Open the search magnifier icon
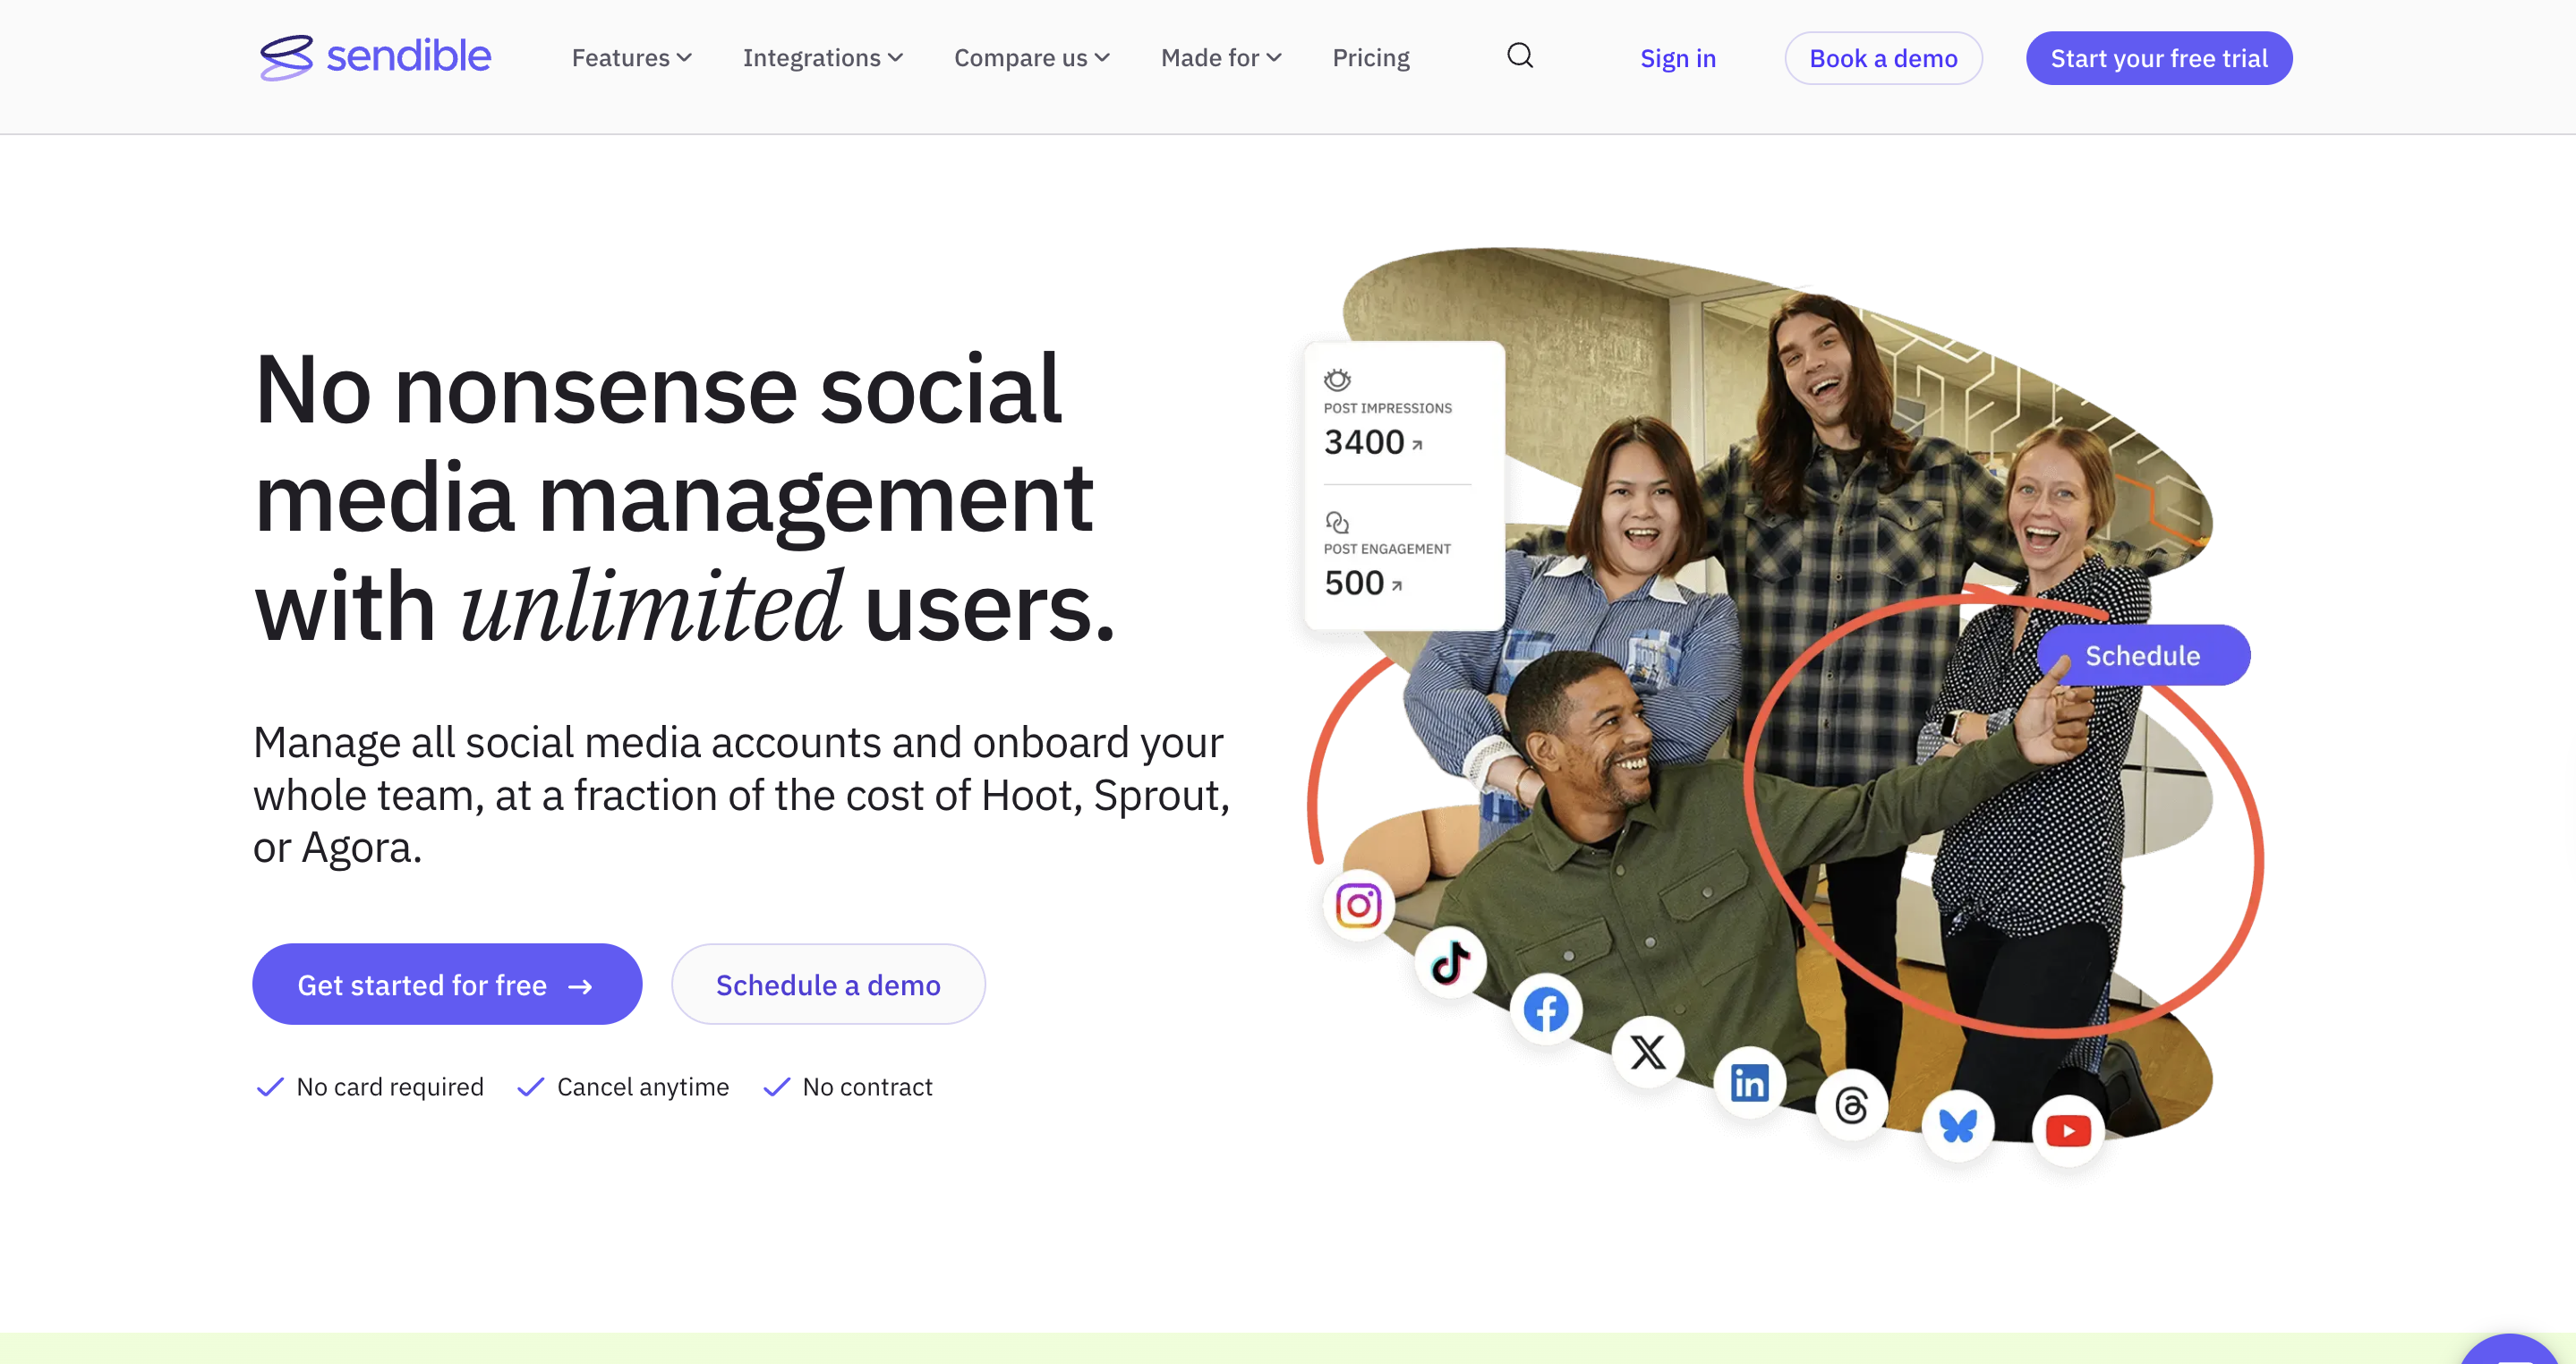This screenshot has width=2576, height=1364. tap(1520, 56)
